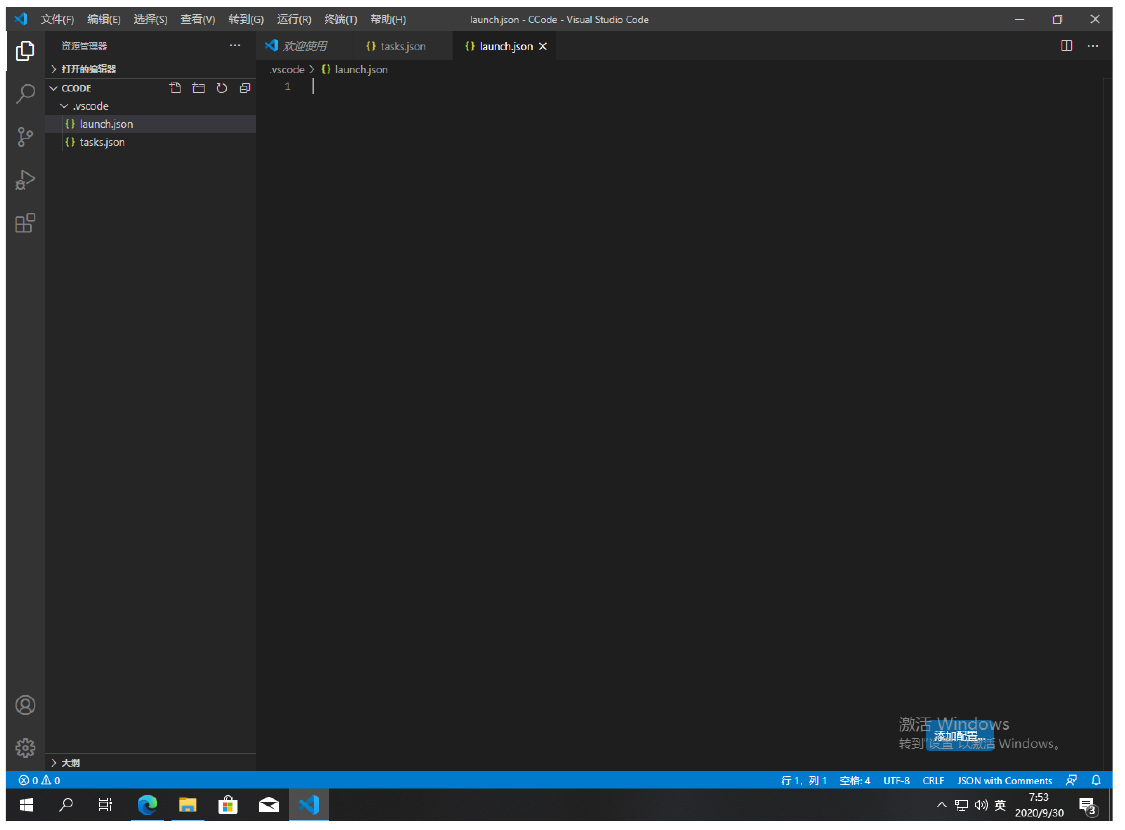Expand the 大纲 outline section

pyautogui.click(x=72, y=763)
